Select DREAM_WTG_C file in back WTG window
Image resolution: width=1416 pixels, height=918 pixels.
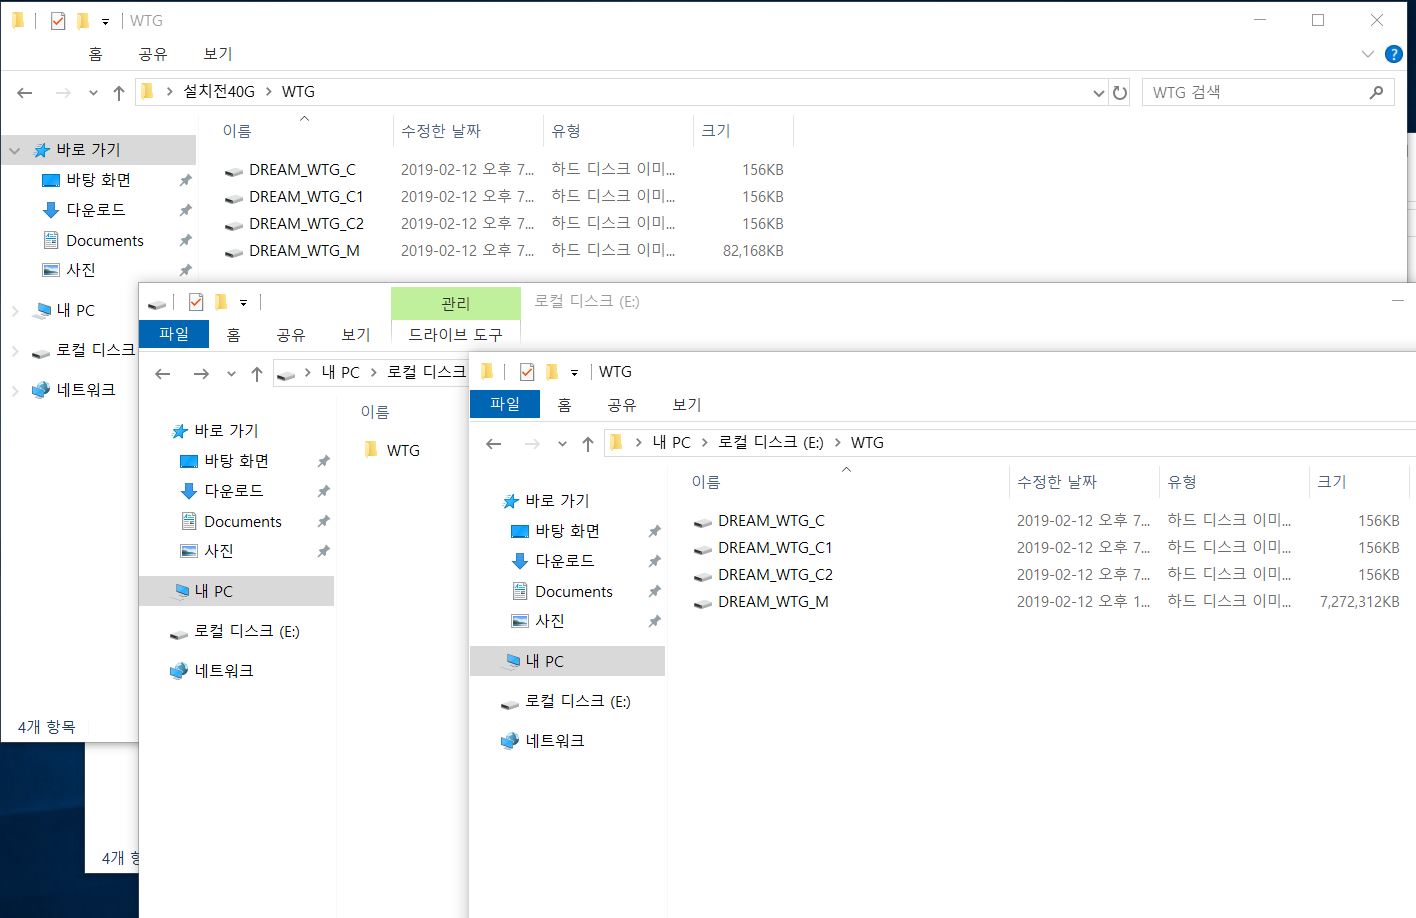pyautogui.click(x=302, y=170)
